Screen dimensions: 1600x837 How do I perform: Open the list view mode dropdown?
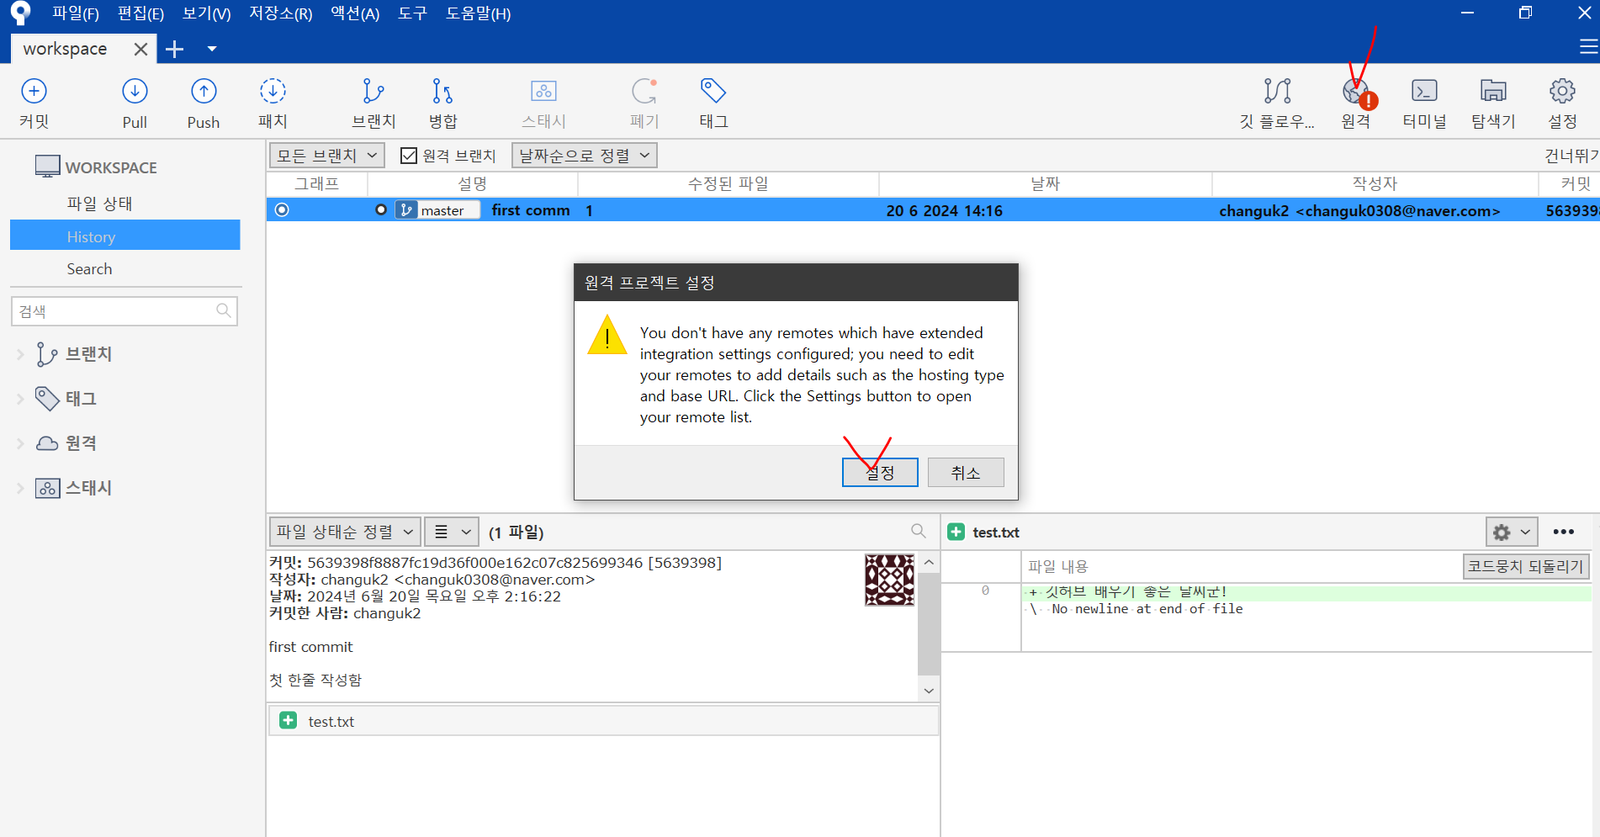pos(452,532)
